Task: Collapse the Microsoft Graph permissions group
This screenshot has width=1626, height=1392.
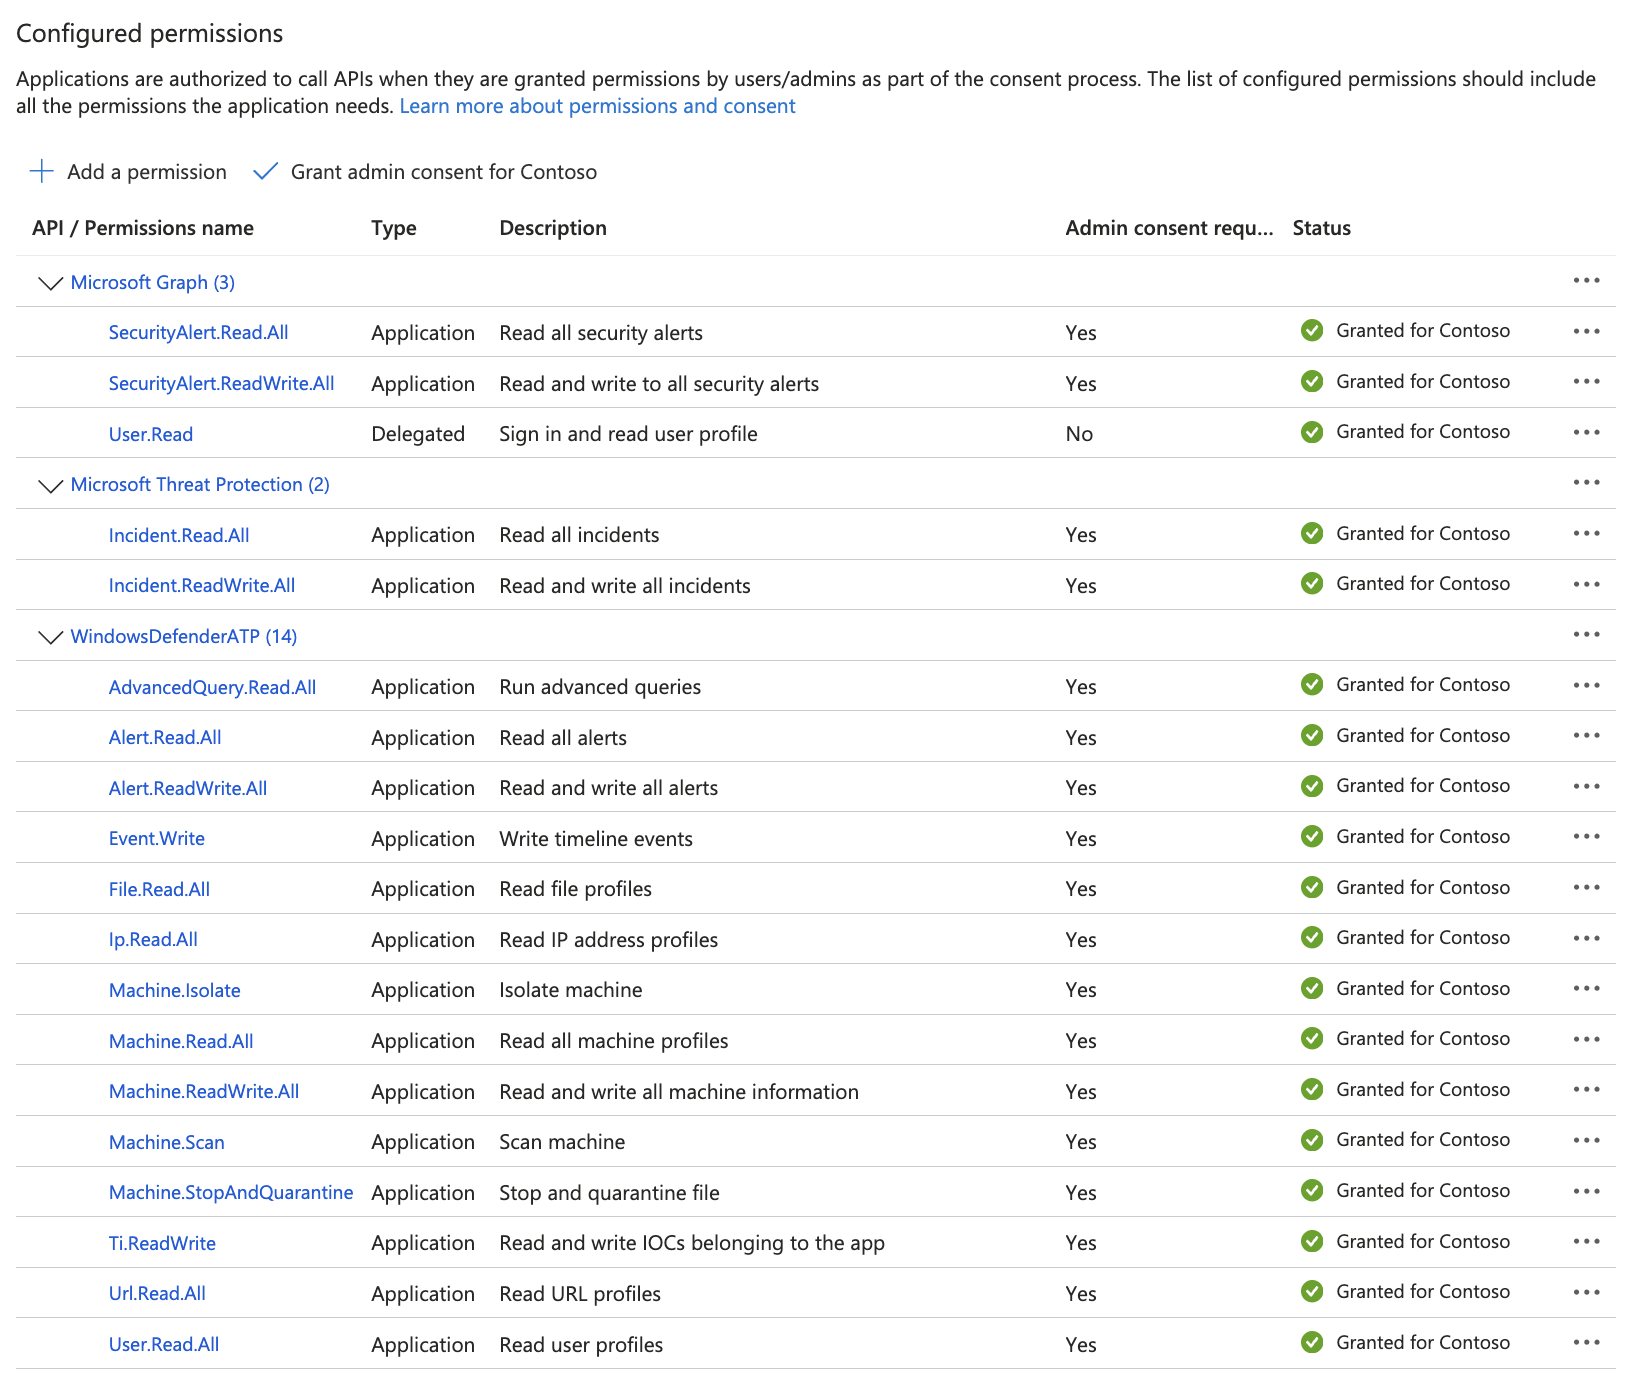Action: (x=50, y=283)
